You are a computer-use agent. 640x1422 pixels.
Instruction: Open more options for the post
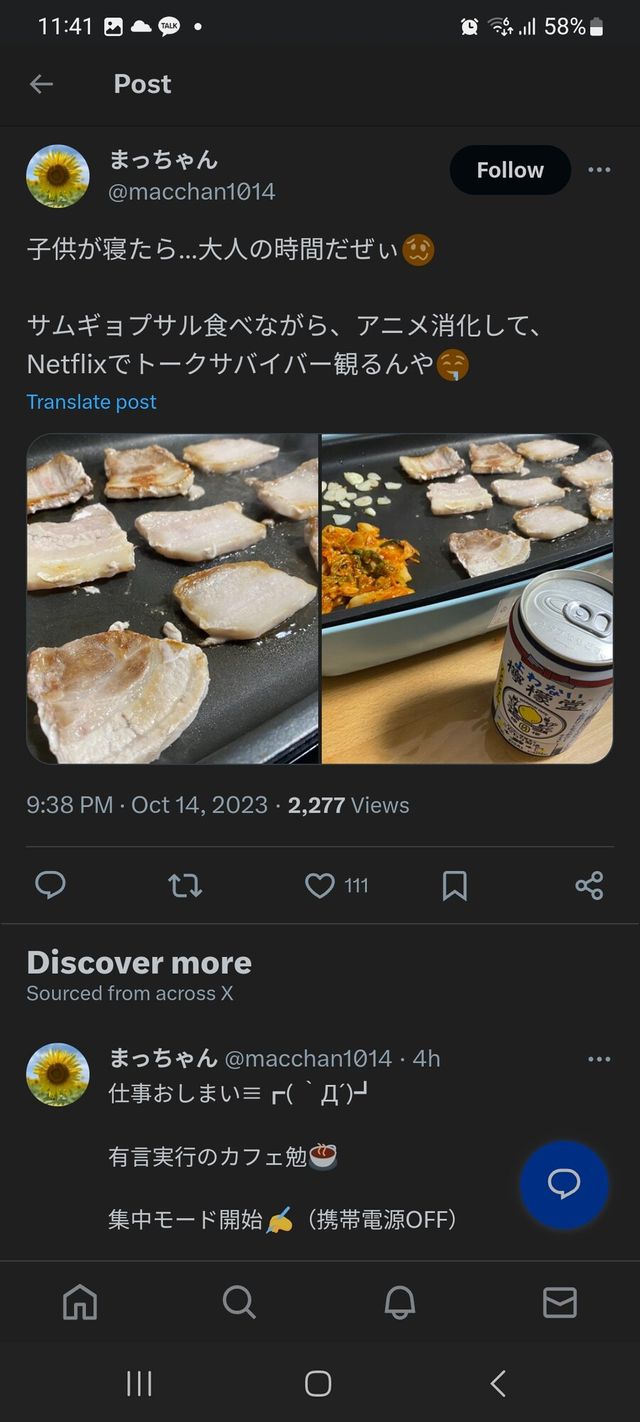[599, 170]
